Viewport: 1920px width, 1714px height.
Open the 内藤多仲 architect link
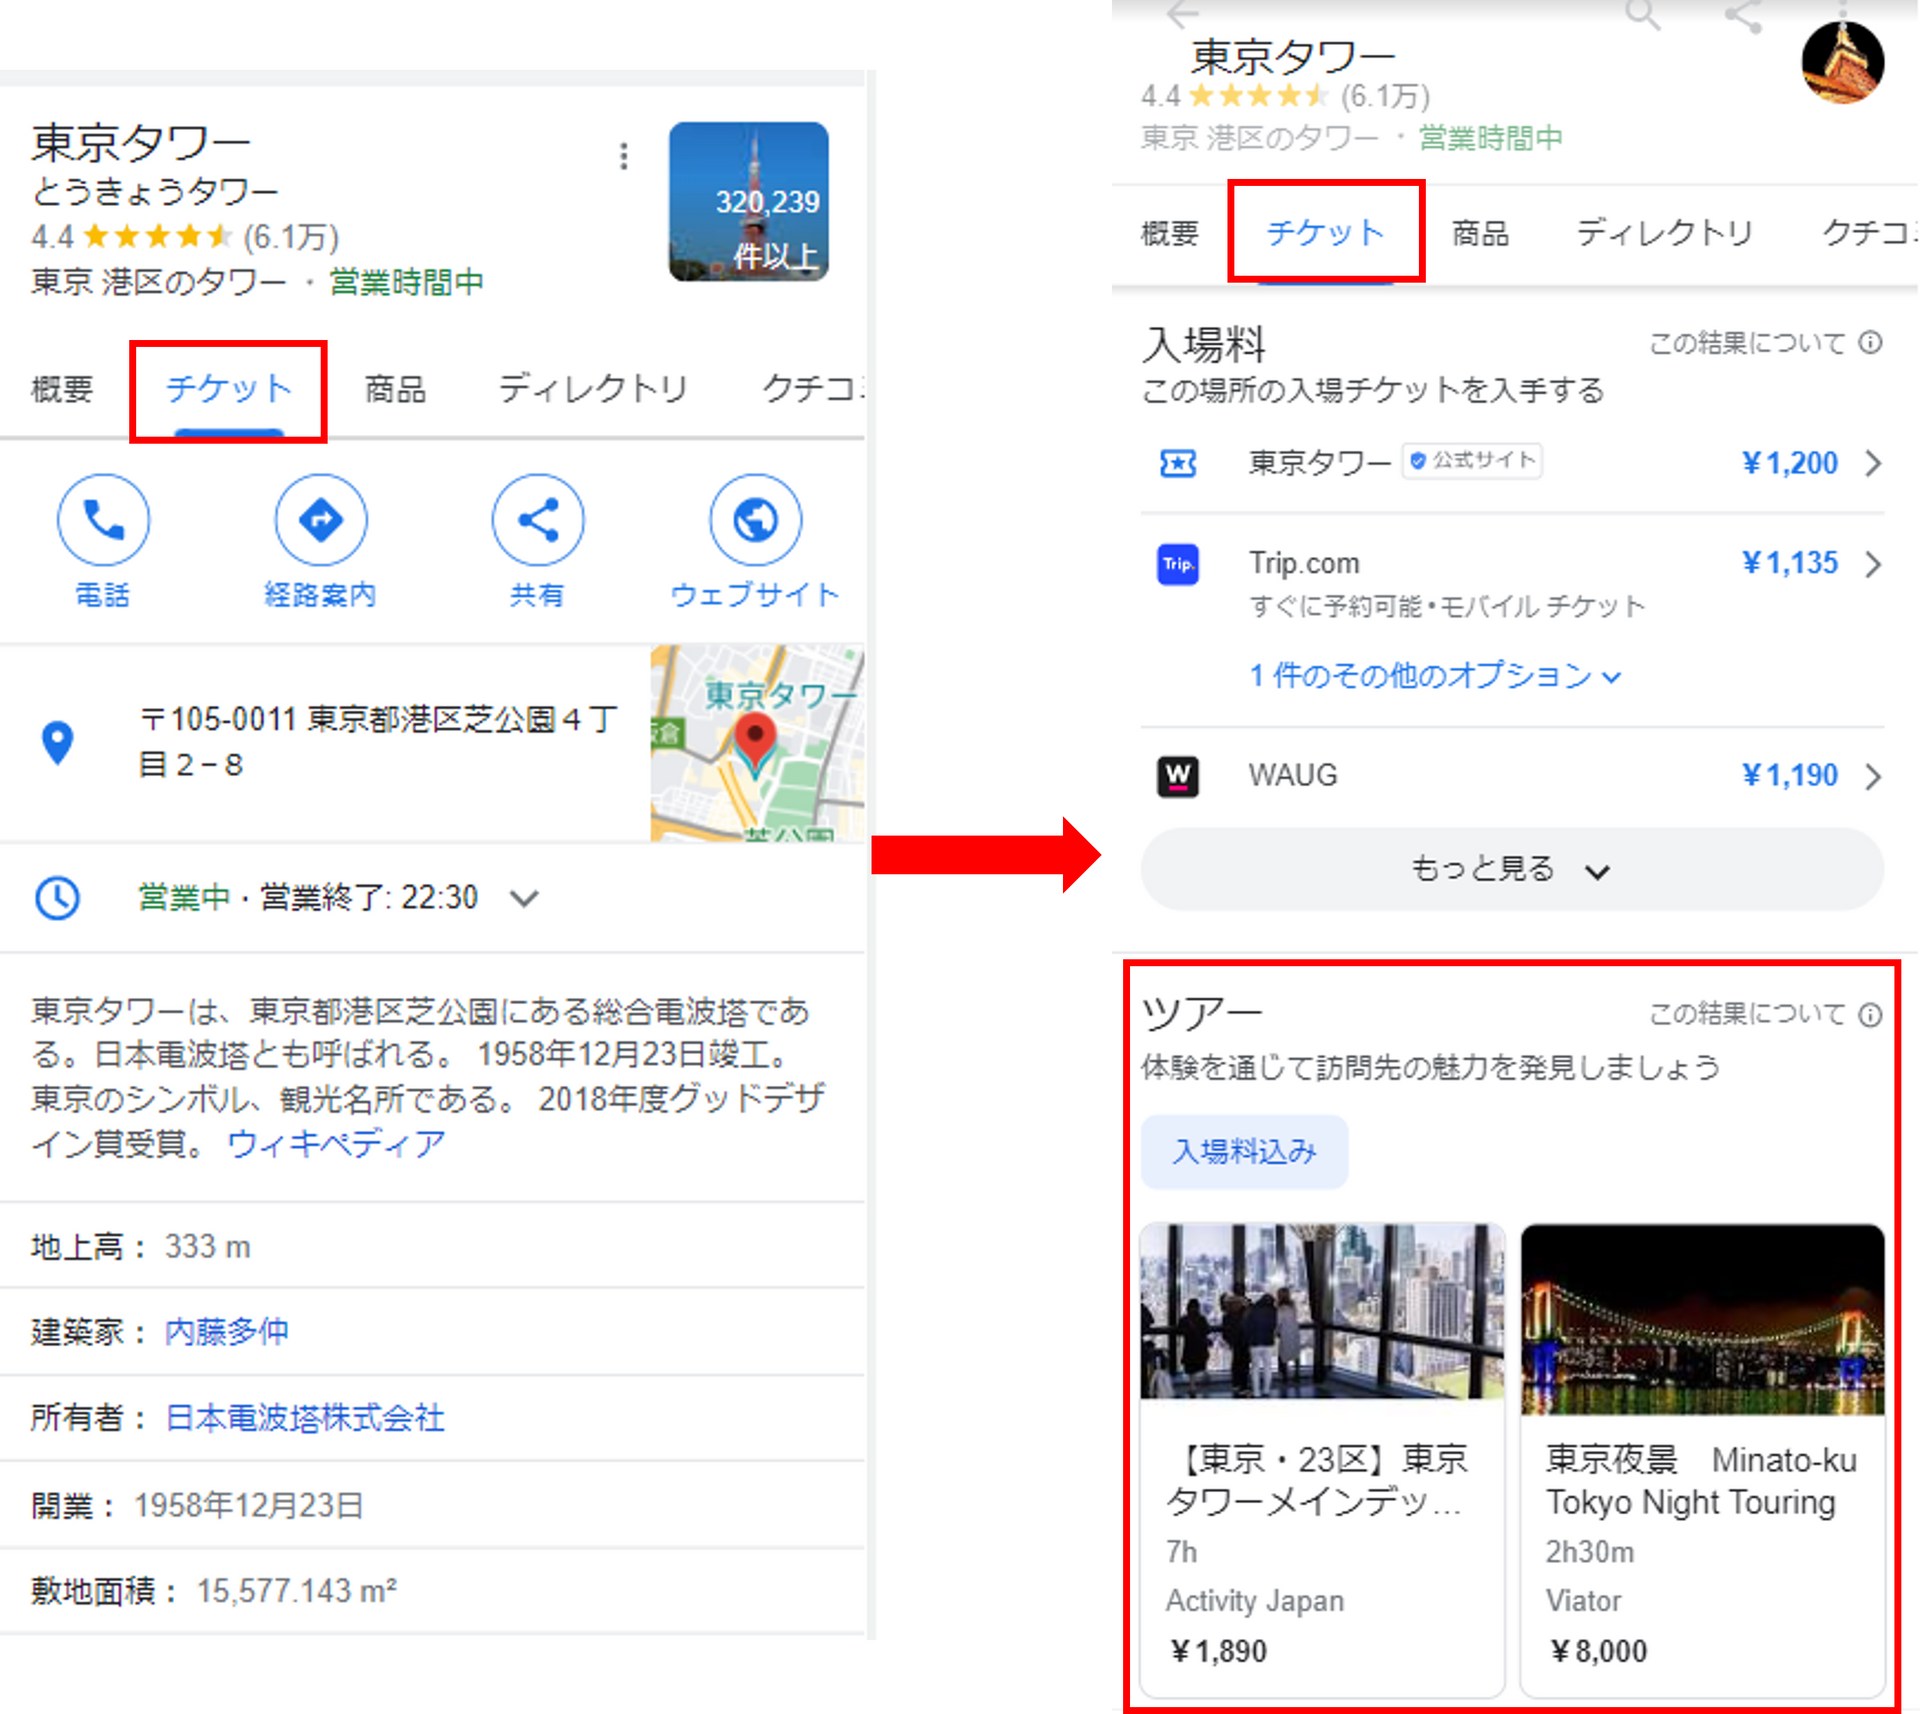226,1331
